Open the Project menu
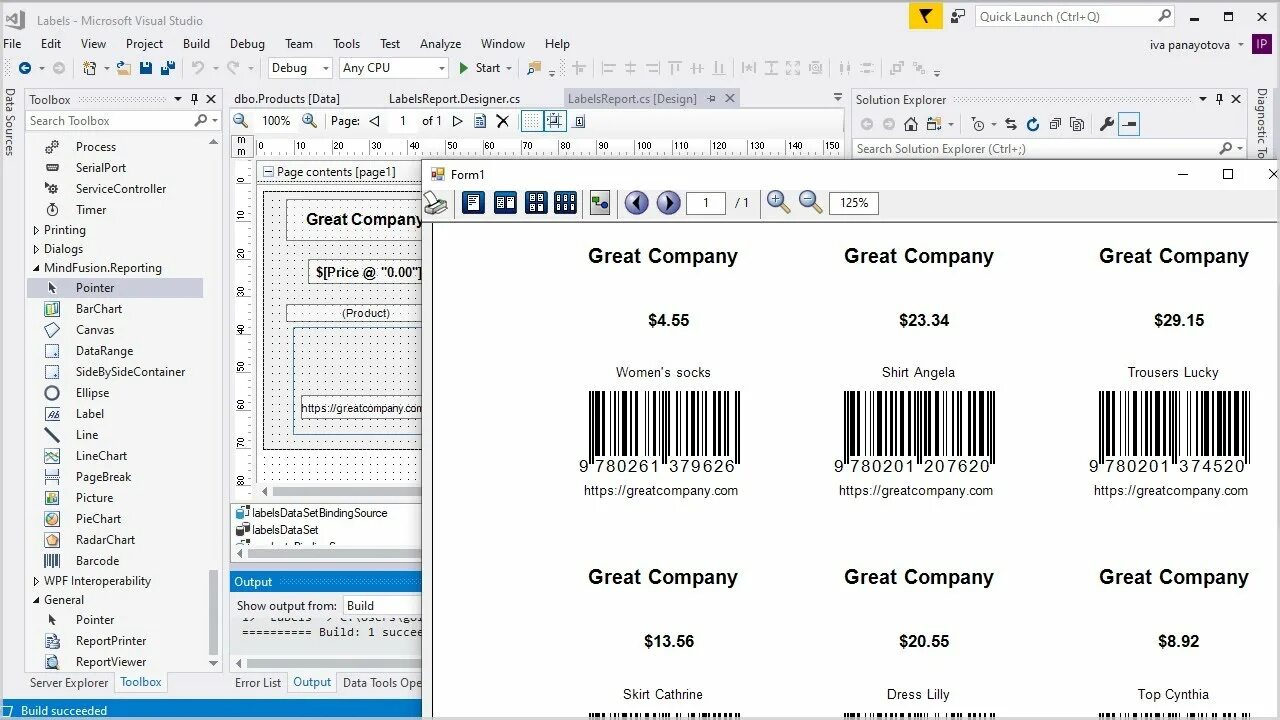This screenshot has width=1280, height=720. 144,43
